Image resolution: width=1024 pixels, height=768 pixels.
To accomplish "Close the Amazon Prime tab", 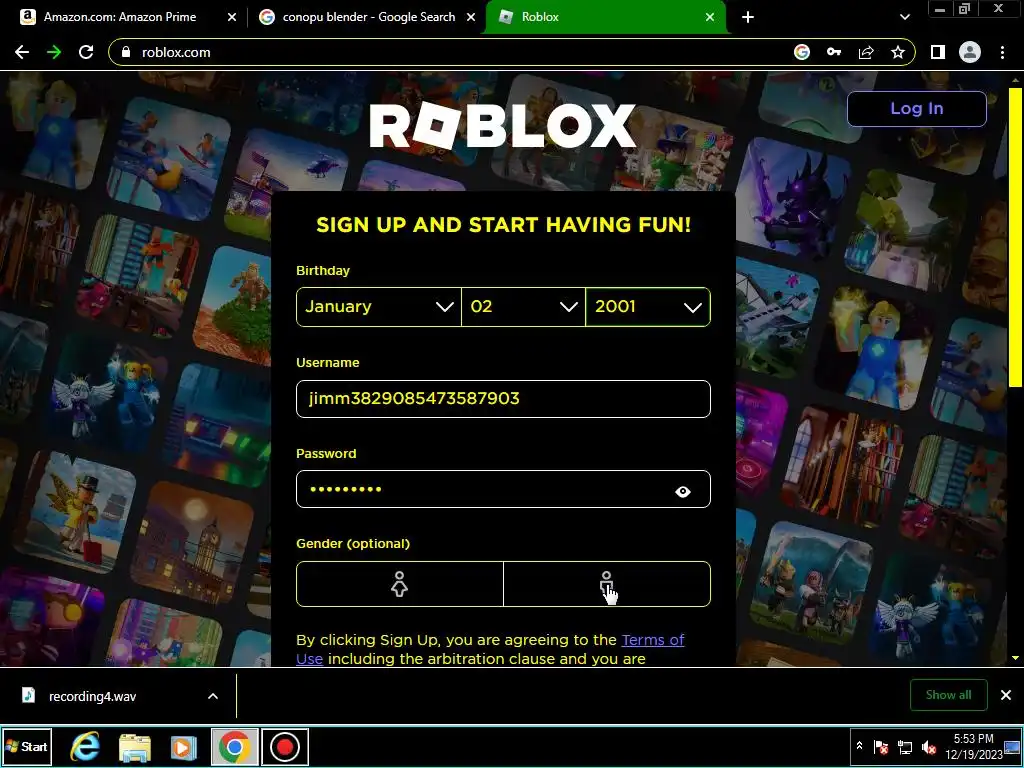I will (232, 17).
